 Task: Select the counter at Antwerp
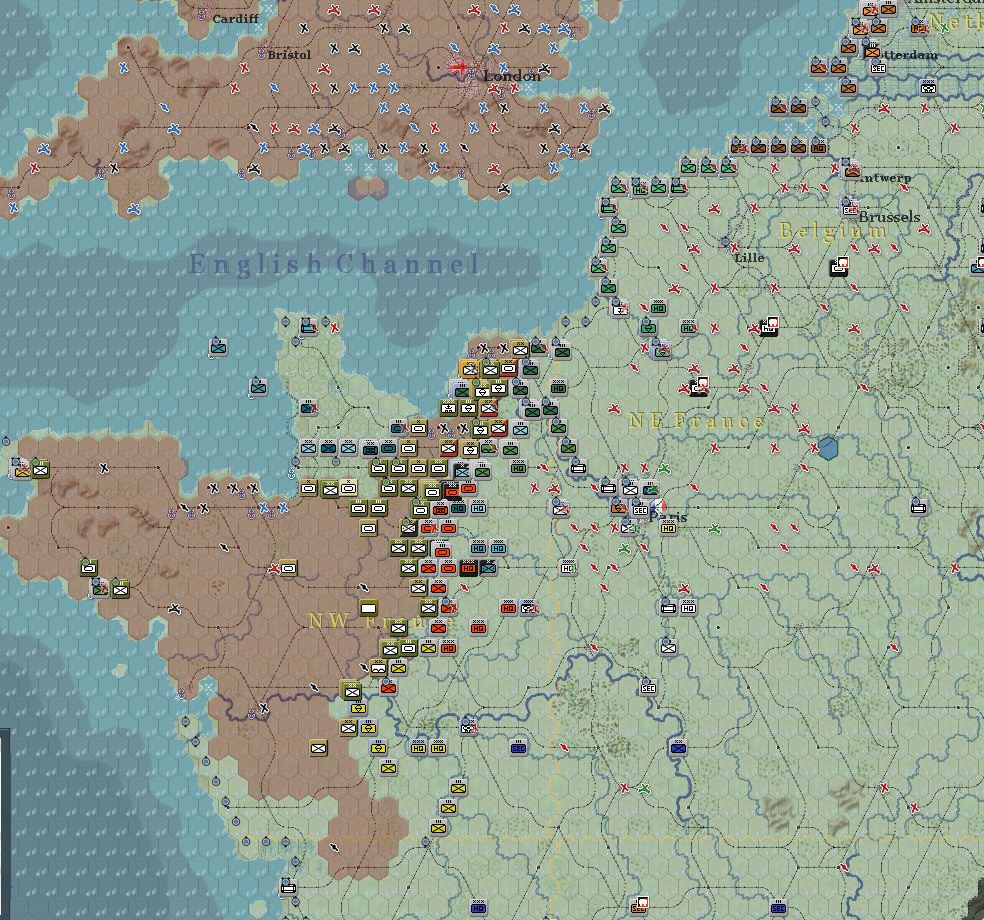click(852, 168)
